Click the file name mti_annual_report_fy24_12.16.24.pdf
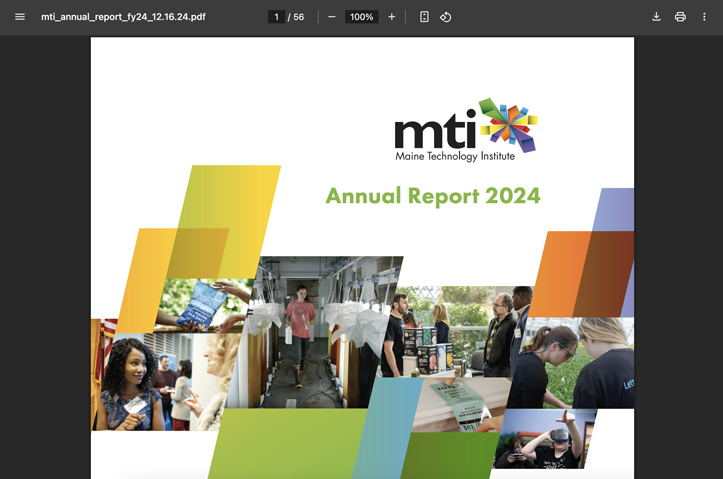 coord(123,17)
